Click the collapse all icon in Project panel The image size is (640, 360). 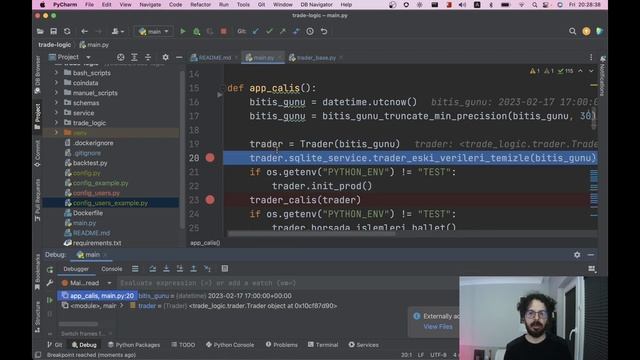coord(148,57)
